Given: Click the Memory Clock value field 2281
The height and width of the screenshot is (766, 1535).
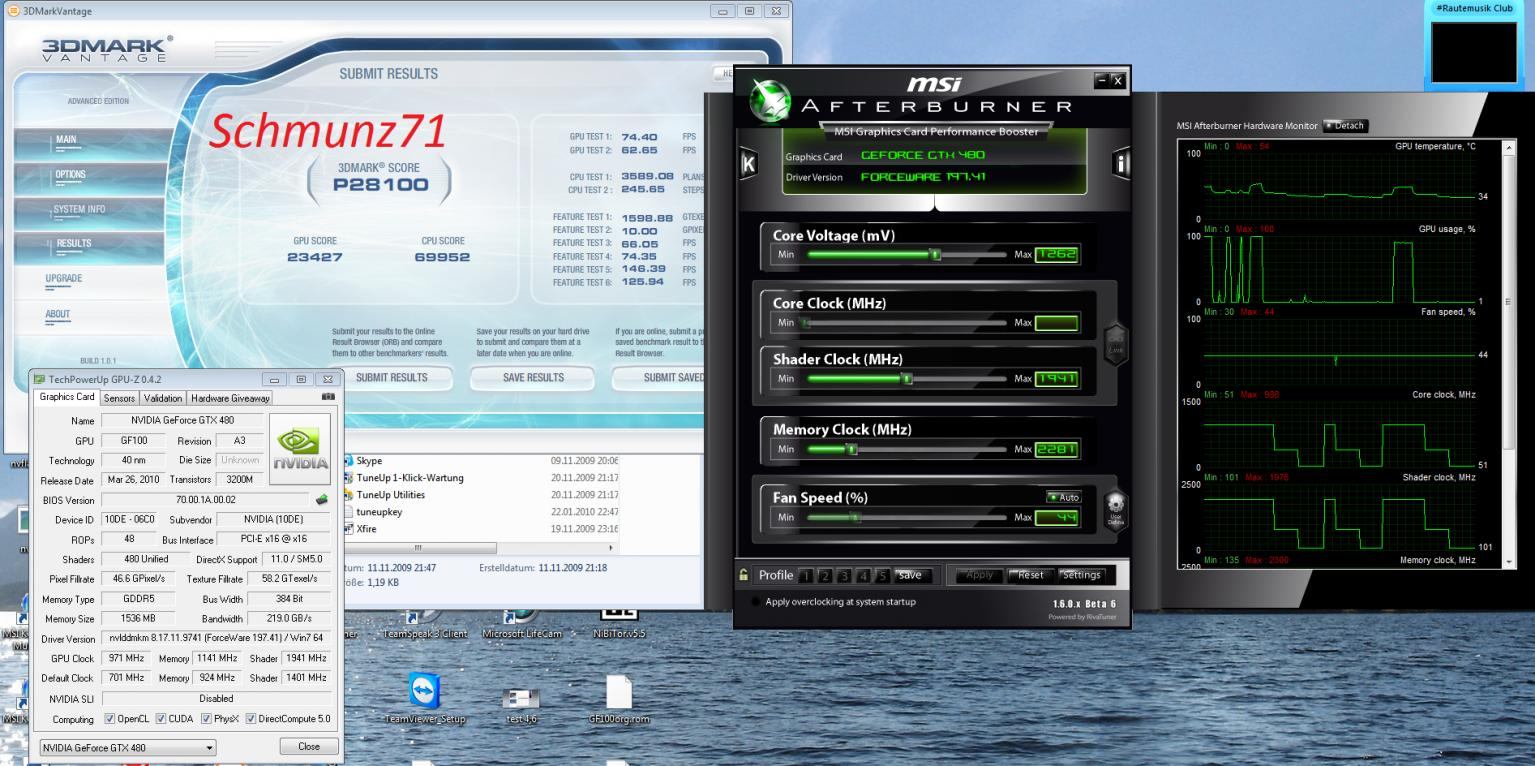Looking at the screenshot, I should pos(1057,449).
